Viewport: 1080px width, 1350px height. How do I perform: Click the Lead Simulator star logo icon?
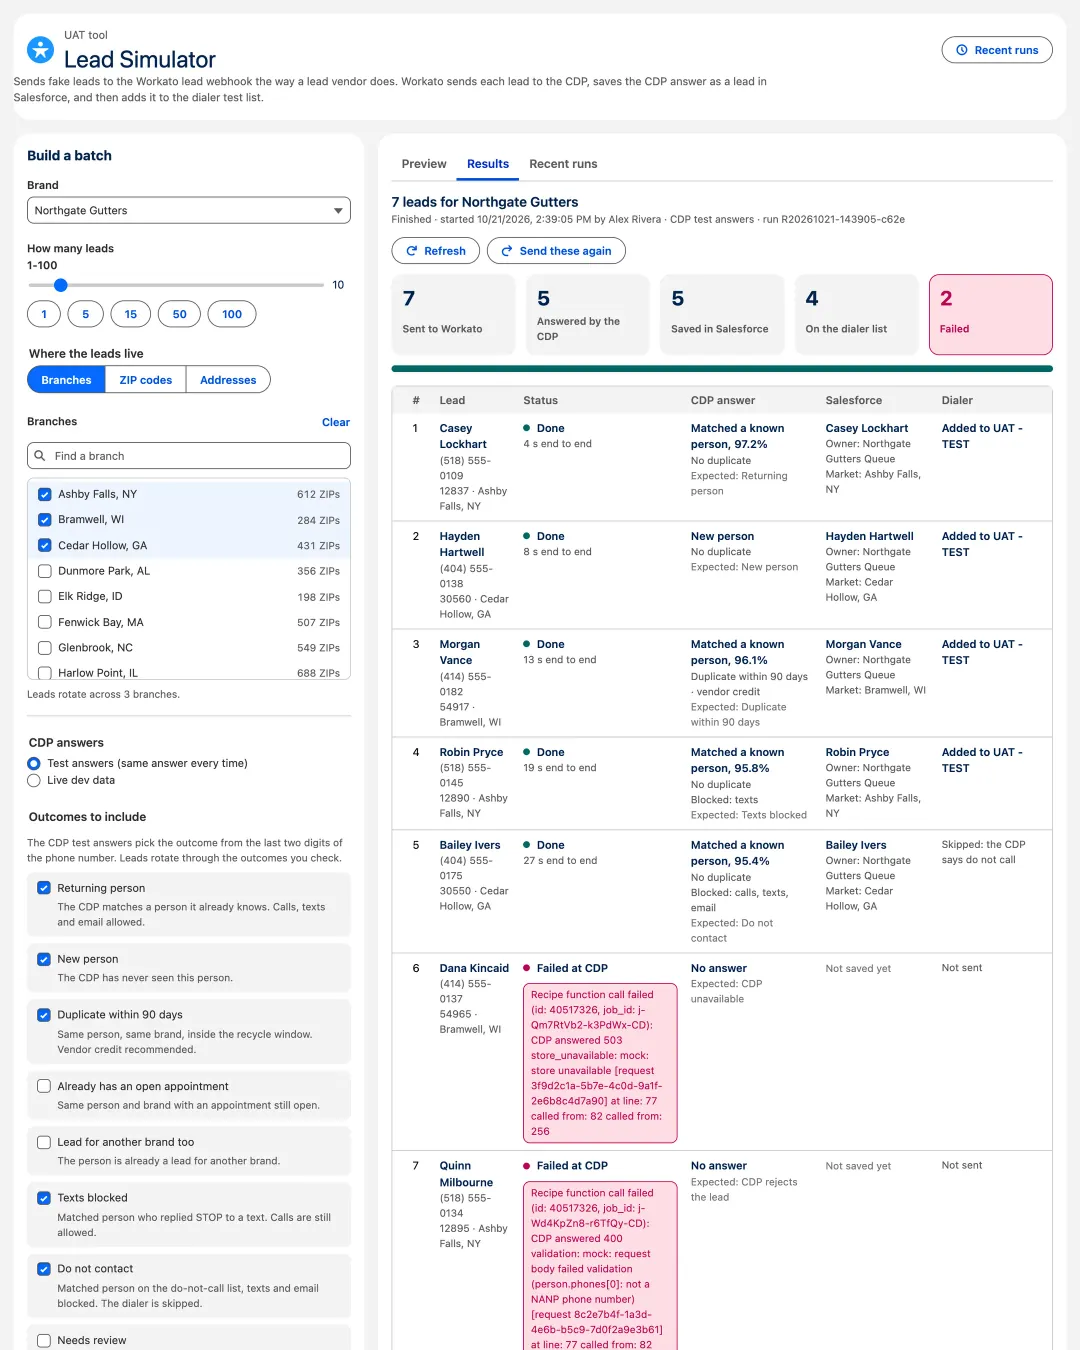[x=40, y=49]
